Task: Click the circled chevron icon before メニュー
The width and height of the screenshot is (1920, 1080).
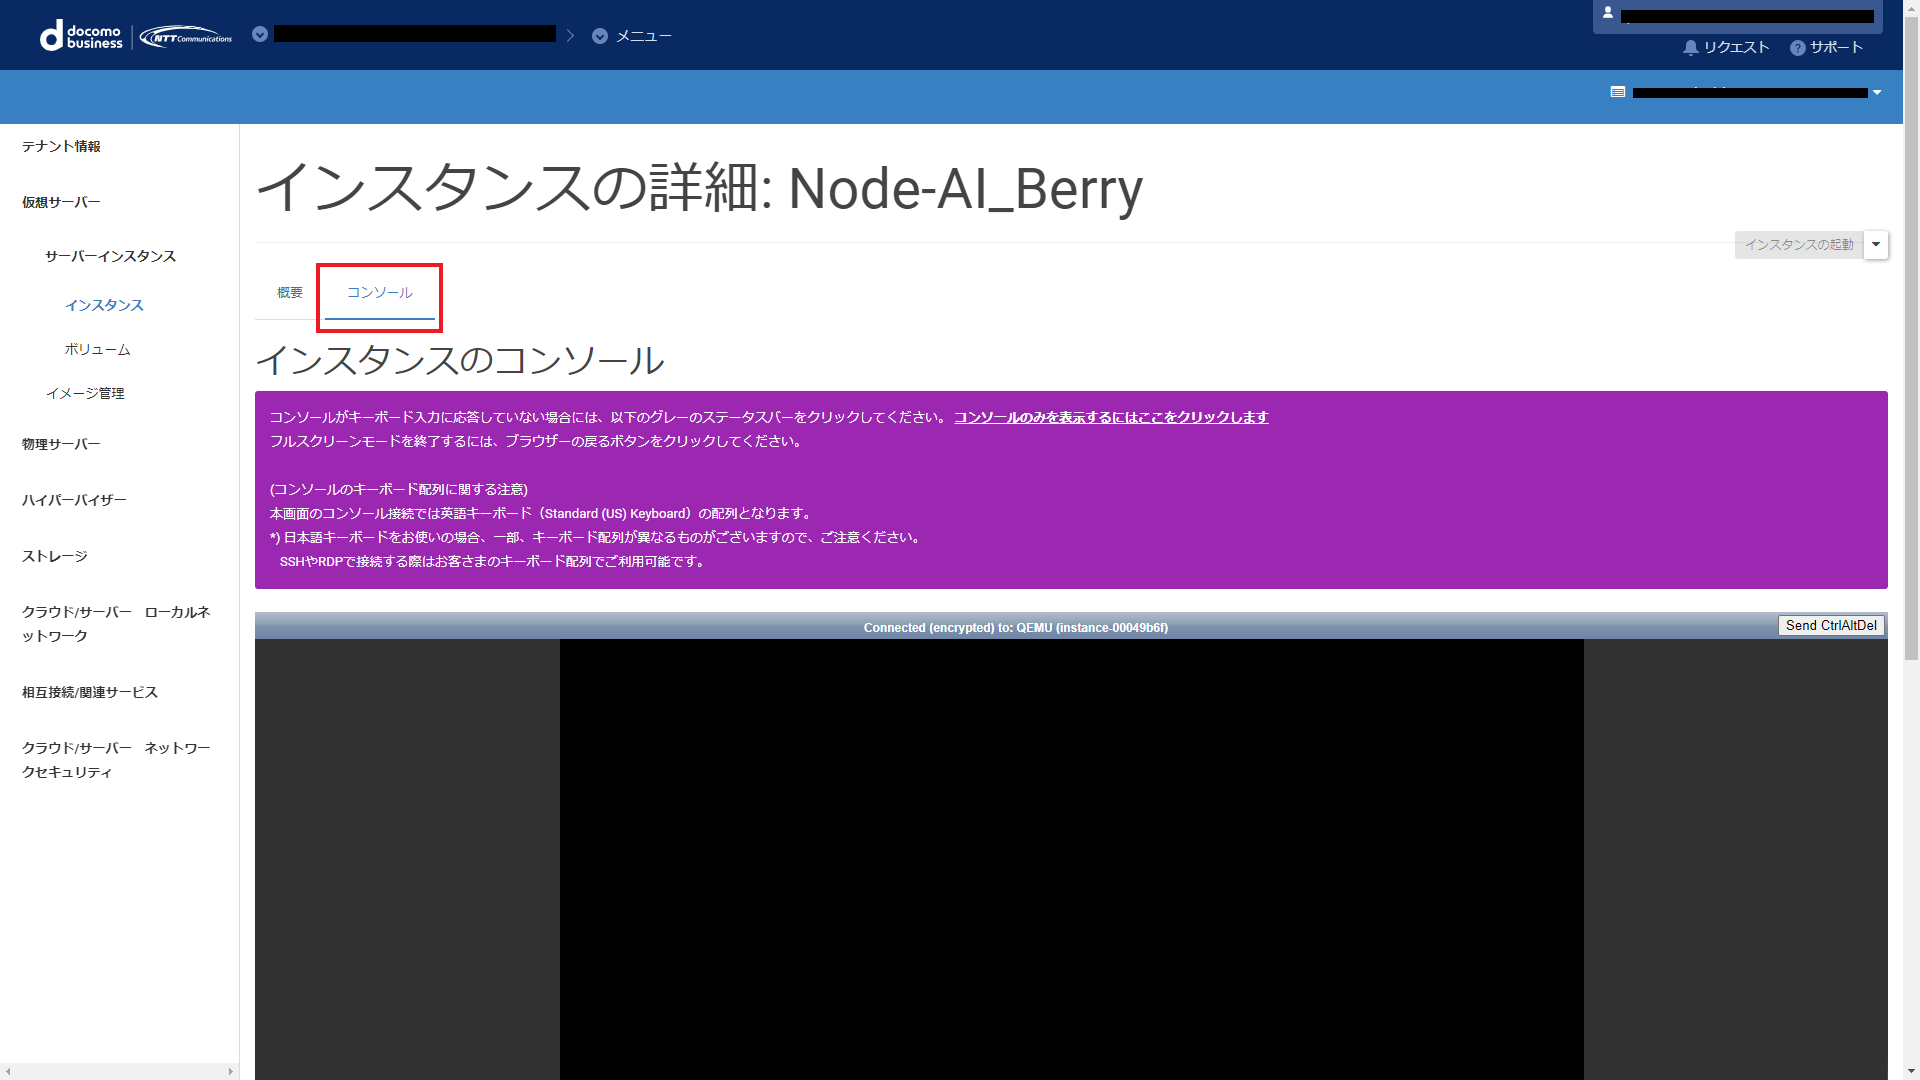Action: (x=600, y=36)
